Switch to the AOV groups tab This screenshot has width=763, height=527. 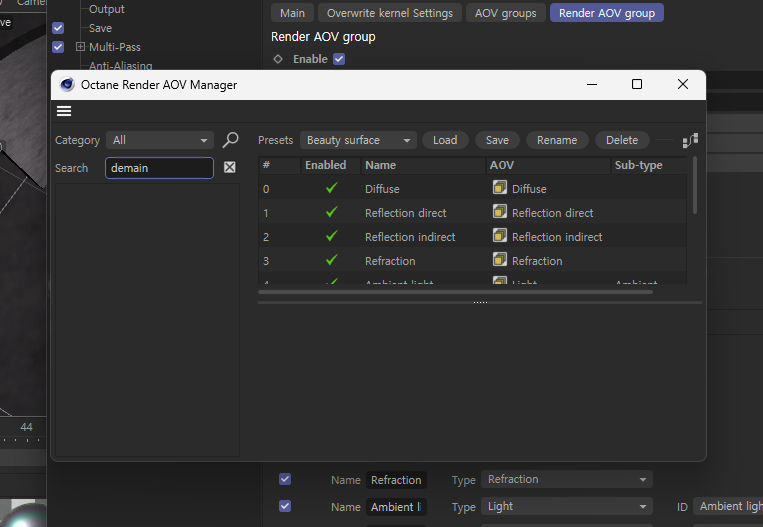(x=506, y=13)
